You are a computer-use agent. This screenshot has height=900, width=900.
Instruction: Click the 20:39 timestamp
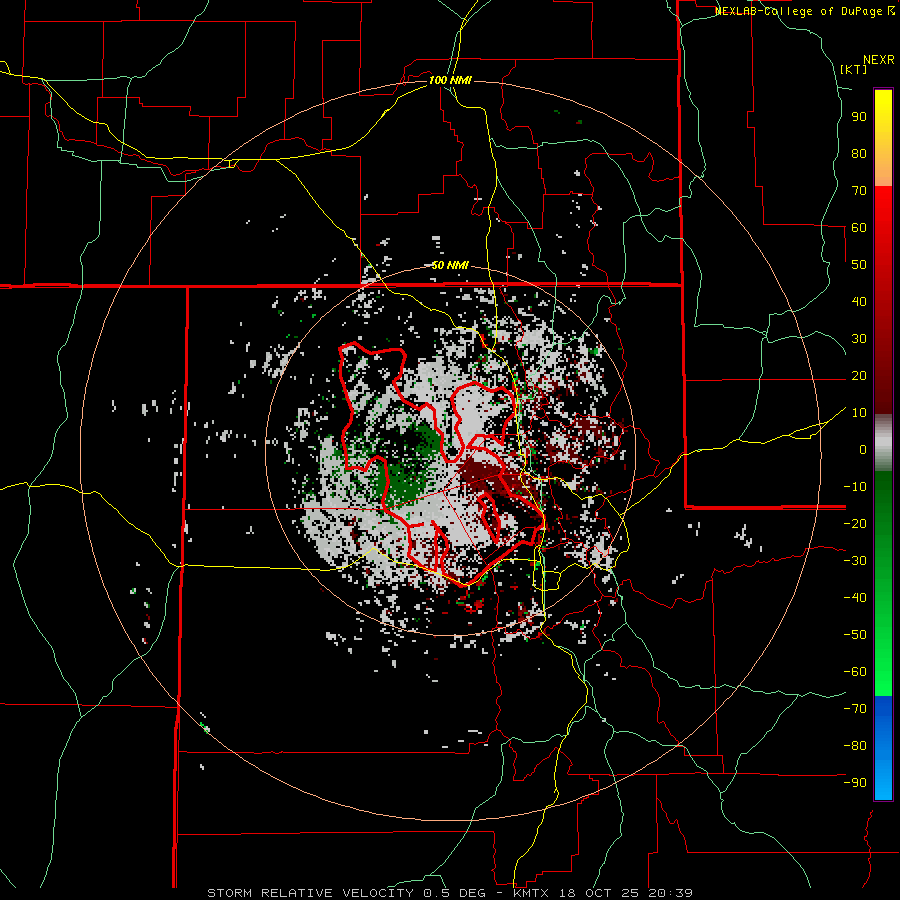pyautogui.click(x=670, y=893)
